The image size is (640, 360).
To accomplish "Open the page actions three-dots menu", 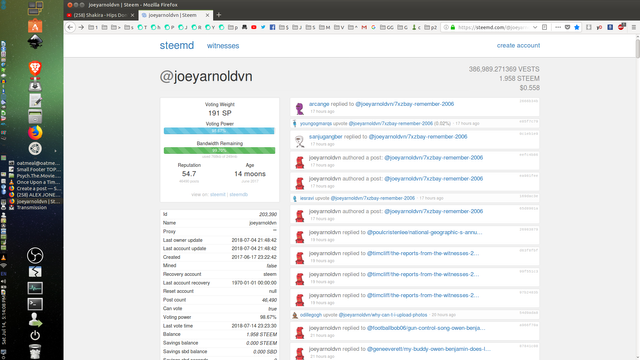I will [x=558, y=27].
